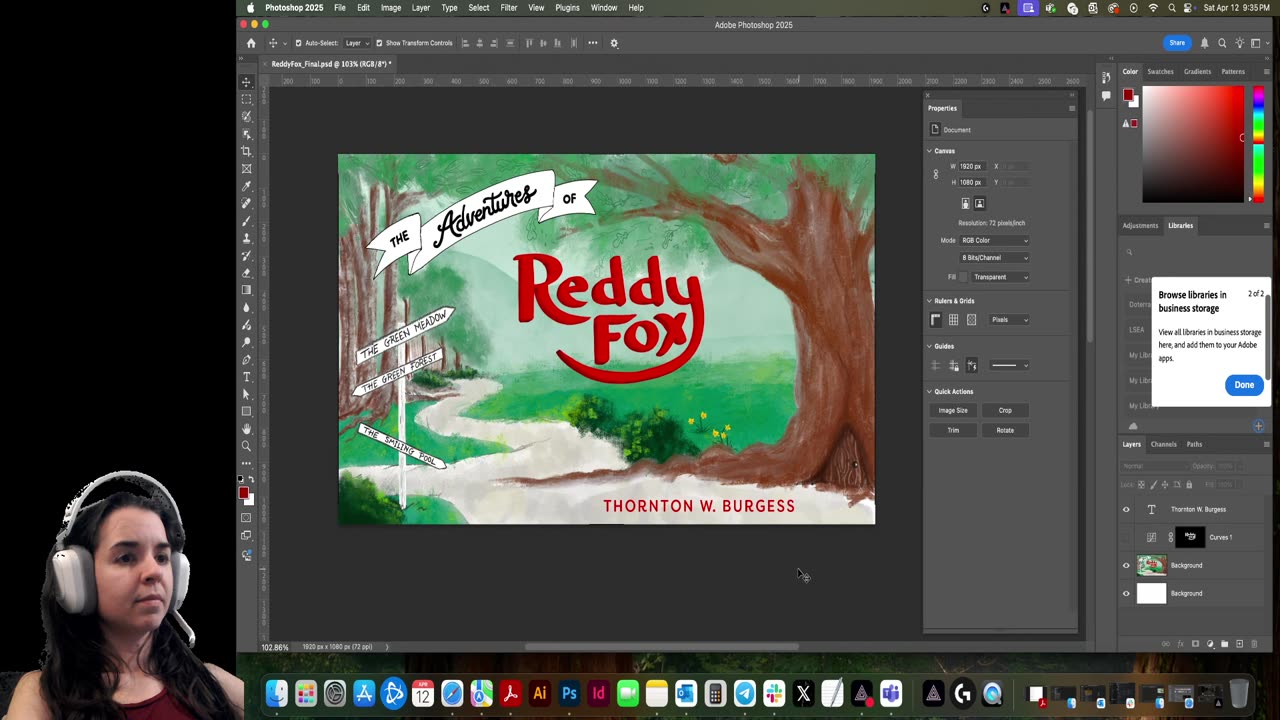1280x720 pixels.
Task: Open the Filter menu
Action: coord(509,7)
